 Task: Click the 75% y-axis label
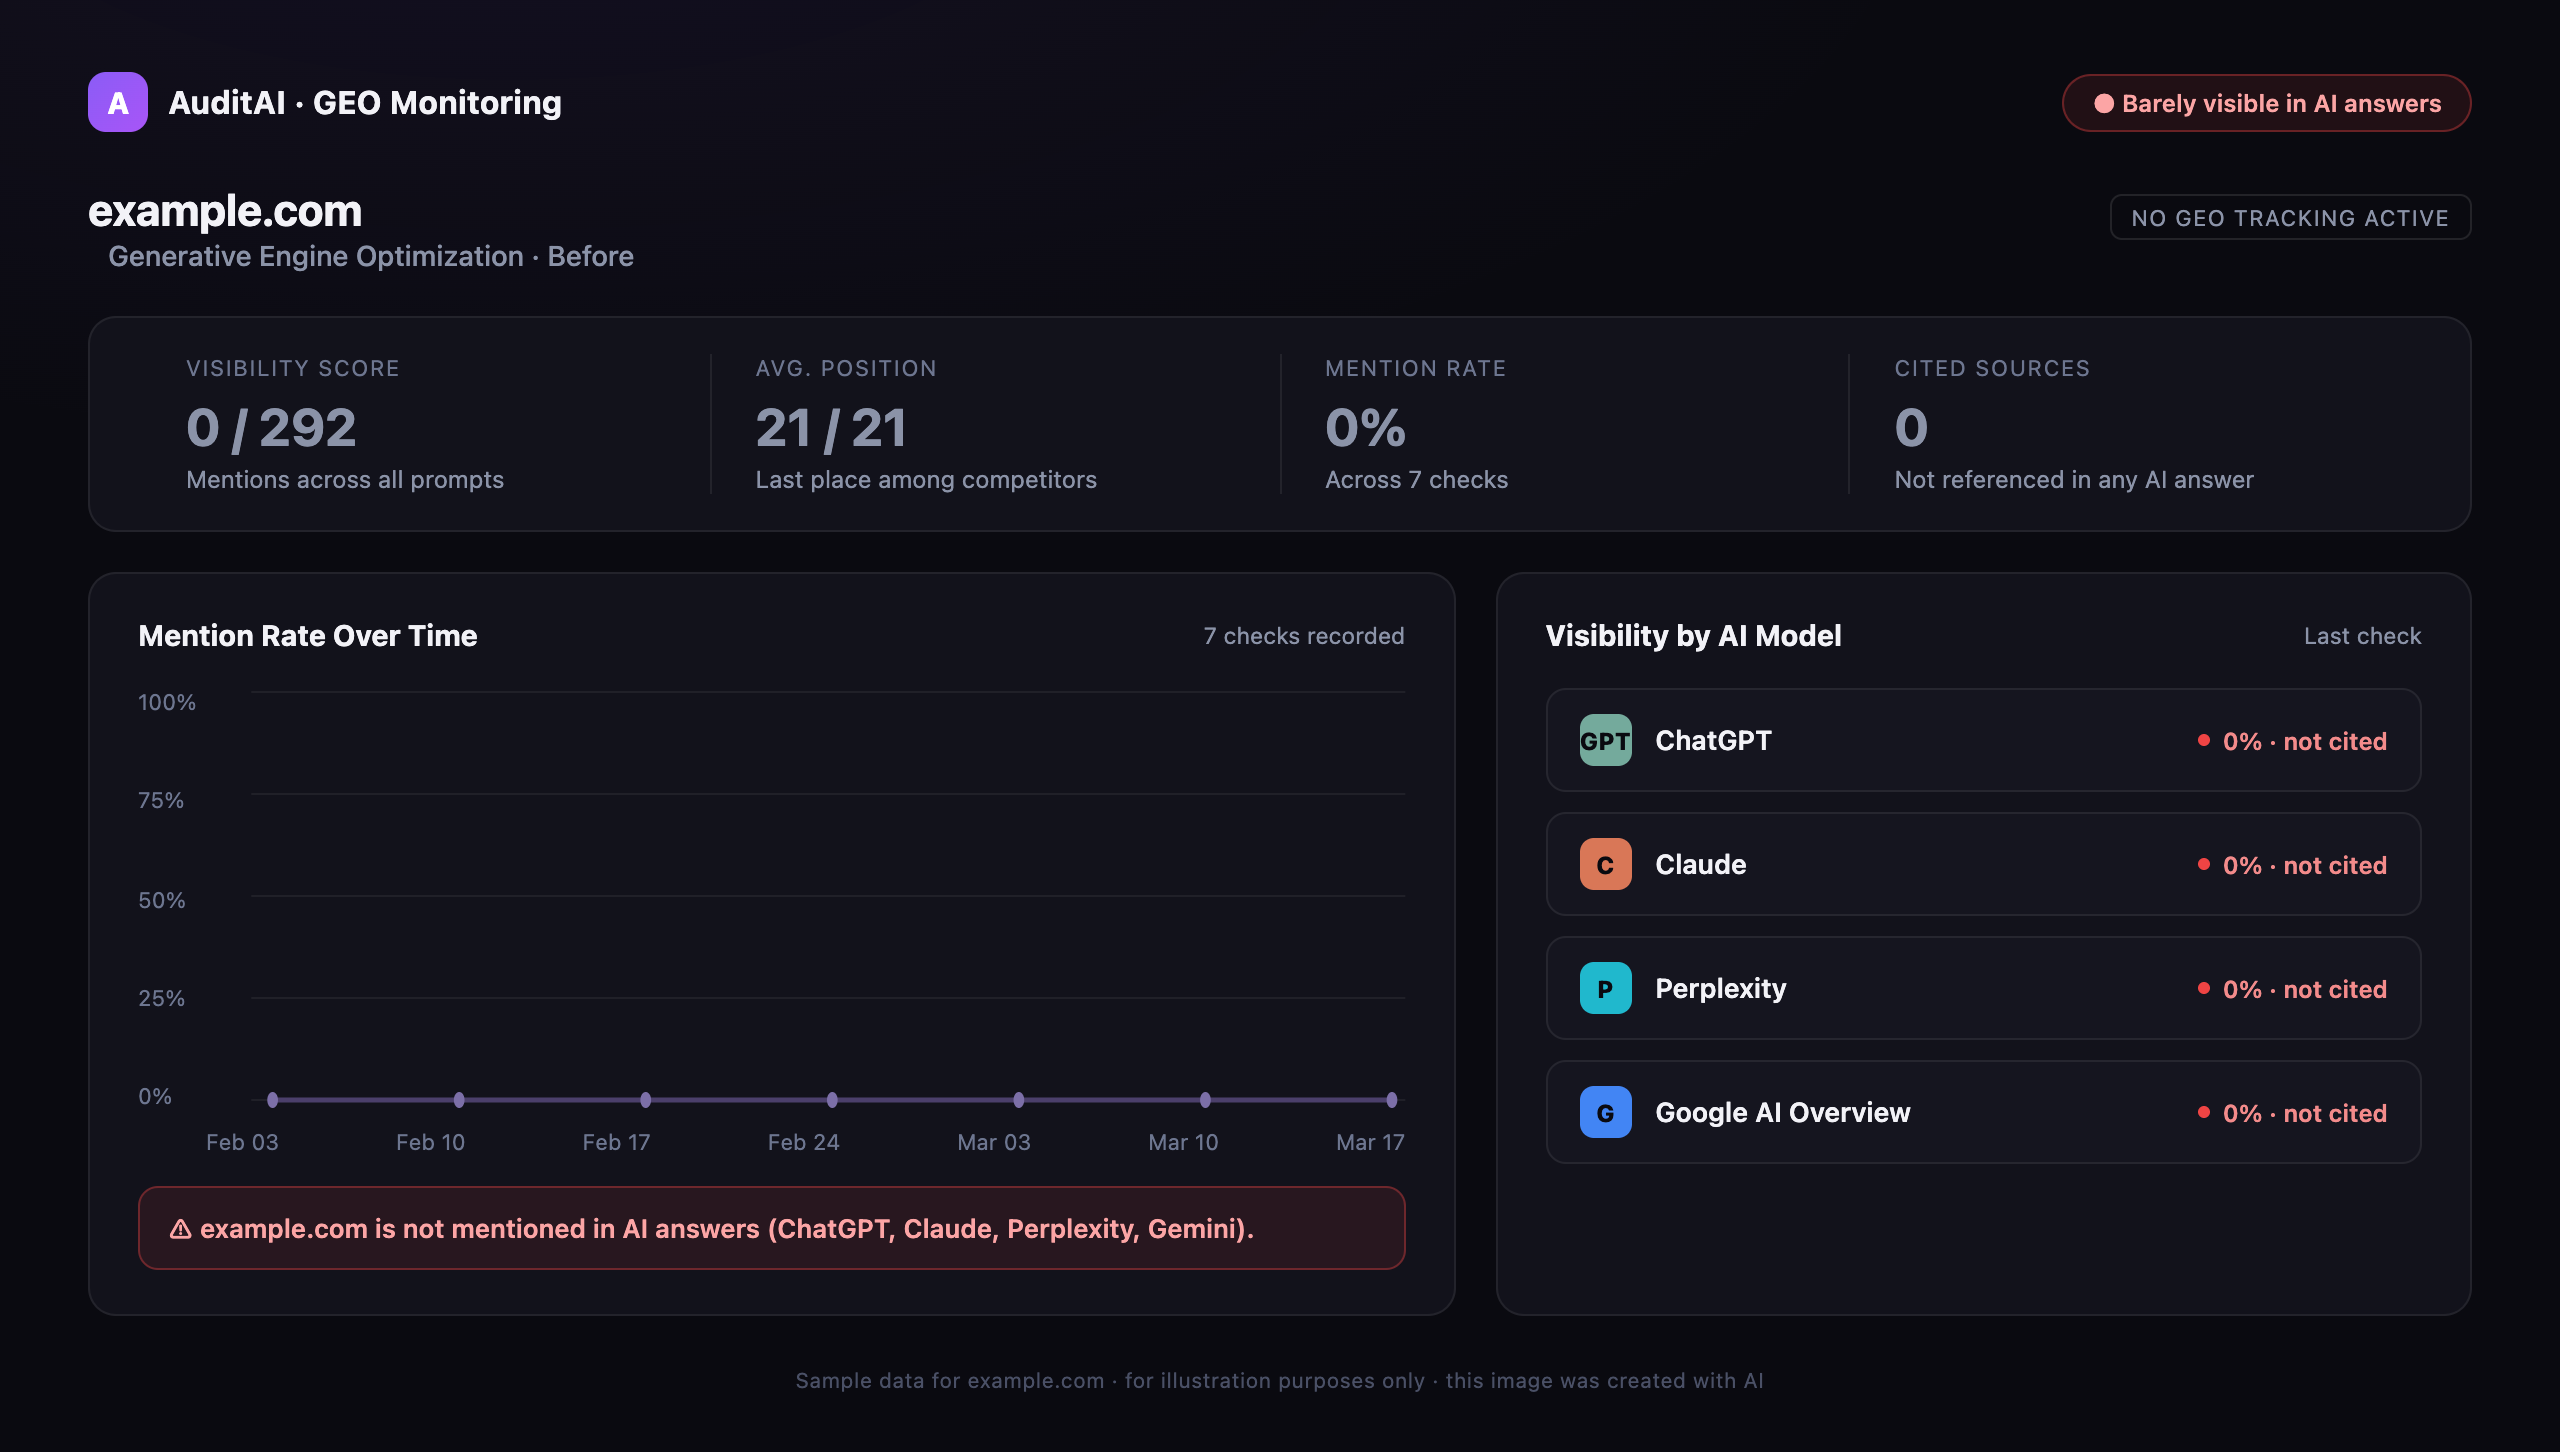pyautogui.click(x=161, y=800)
